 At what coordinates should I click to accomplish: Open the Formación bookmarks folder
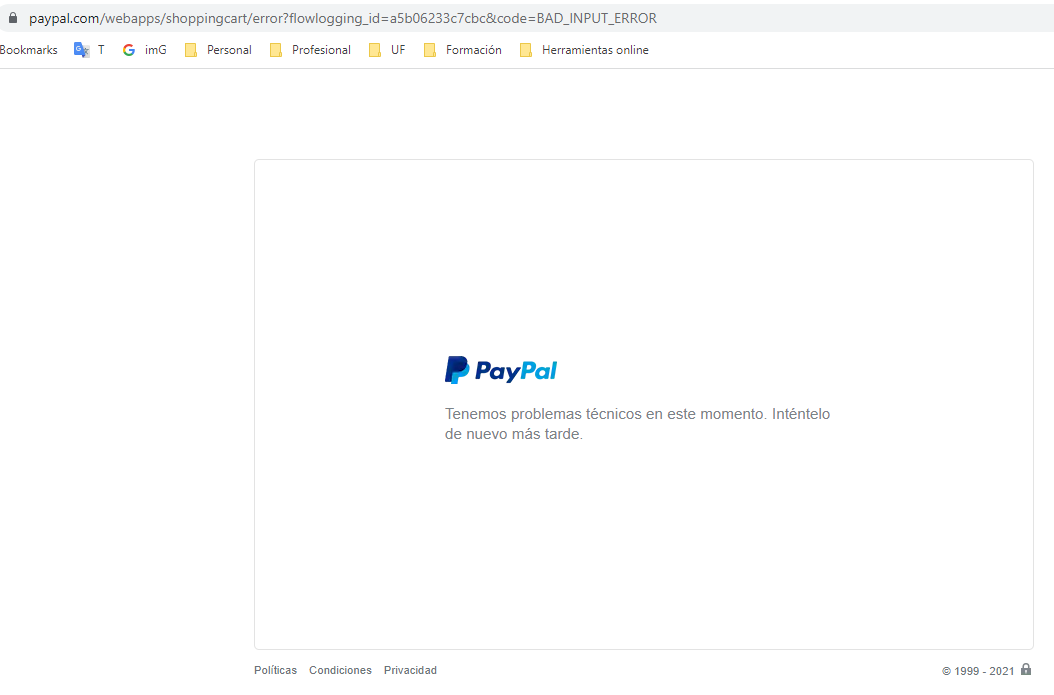tap(462, 50)
